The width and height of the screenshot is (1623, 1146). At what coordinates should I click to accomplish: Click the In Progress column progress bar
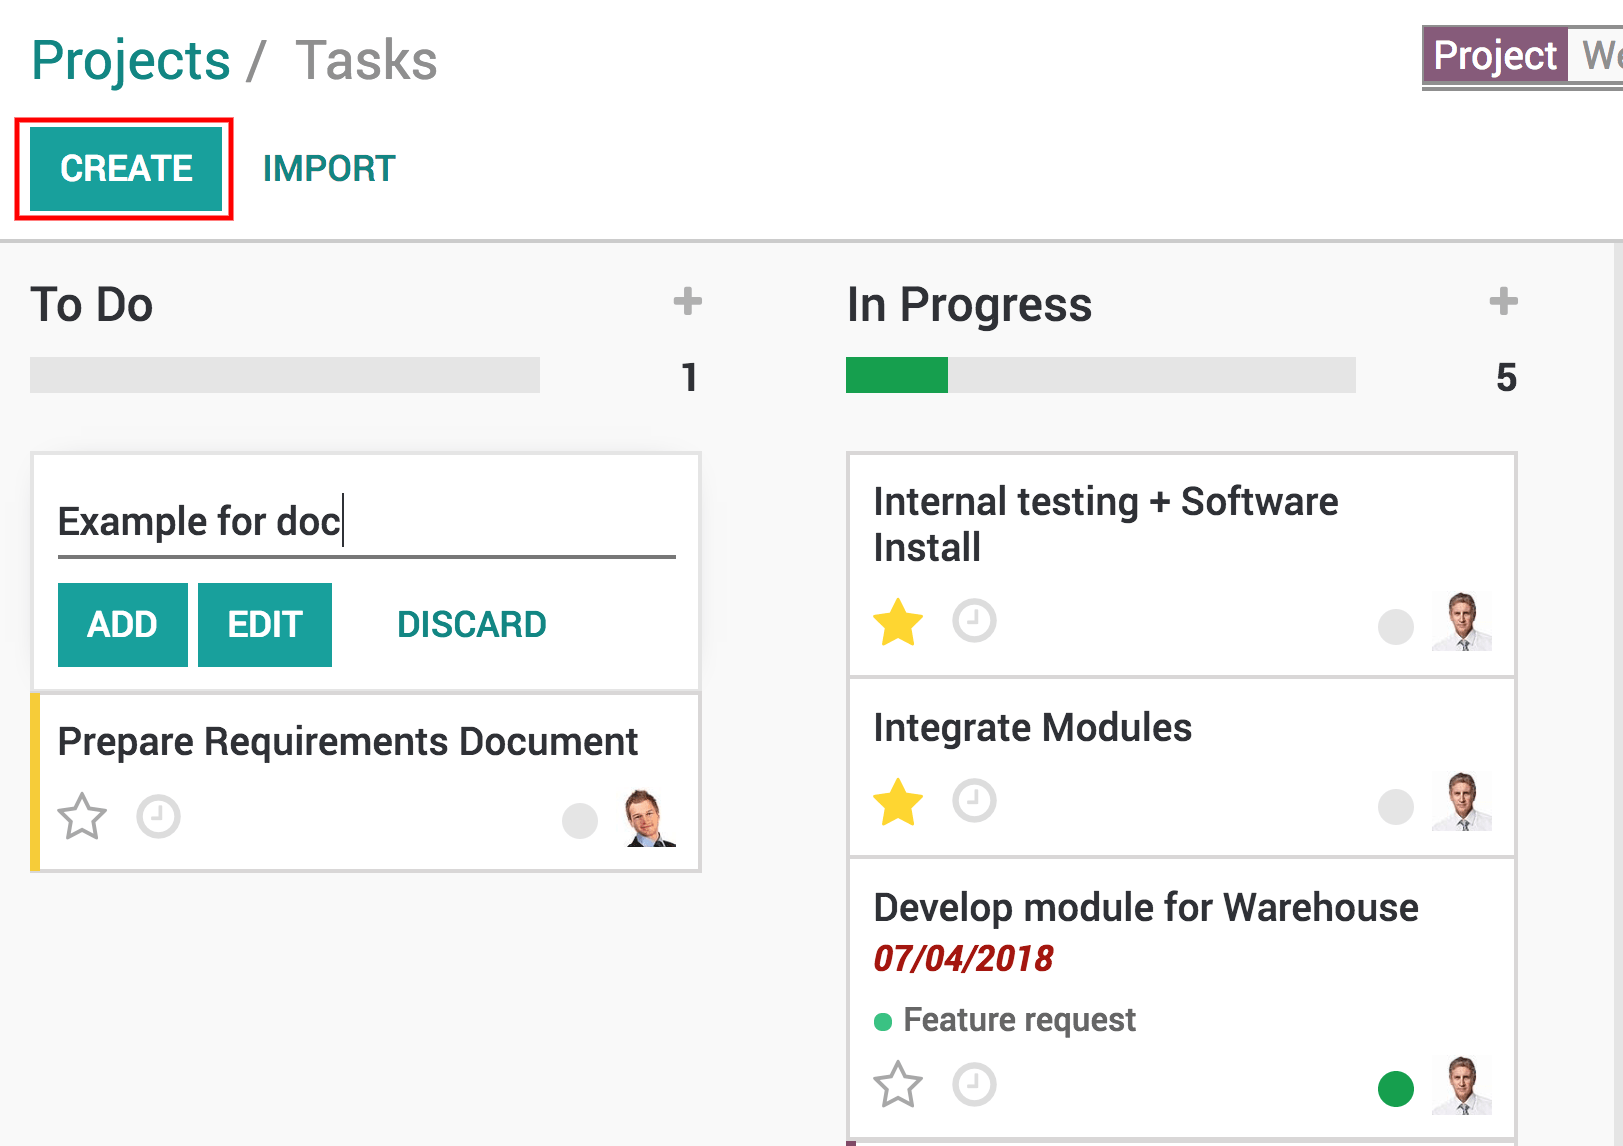[x=1100, y=377]
